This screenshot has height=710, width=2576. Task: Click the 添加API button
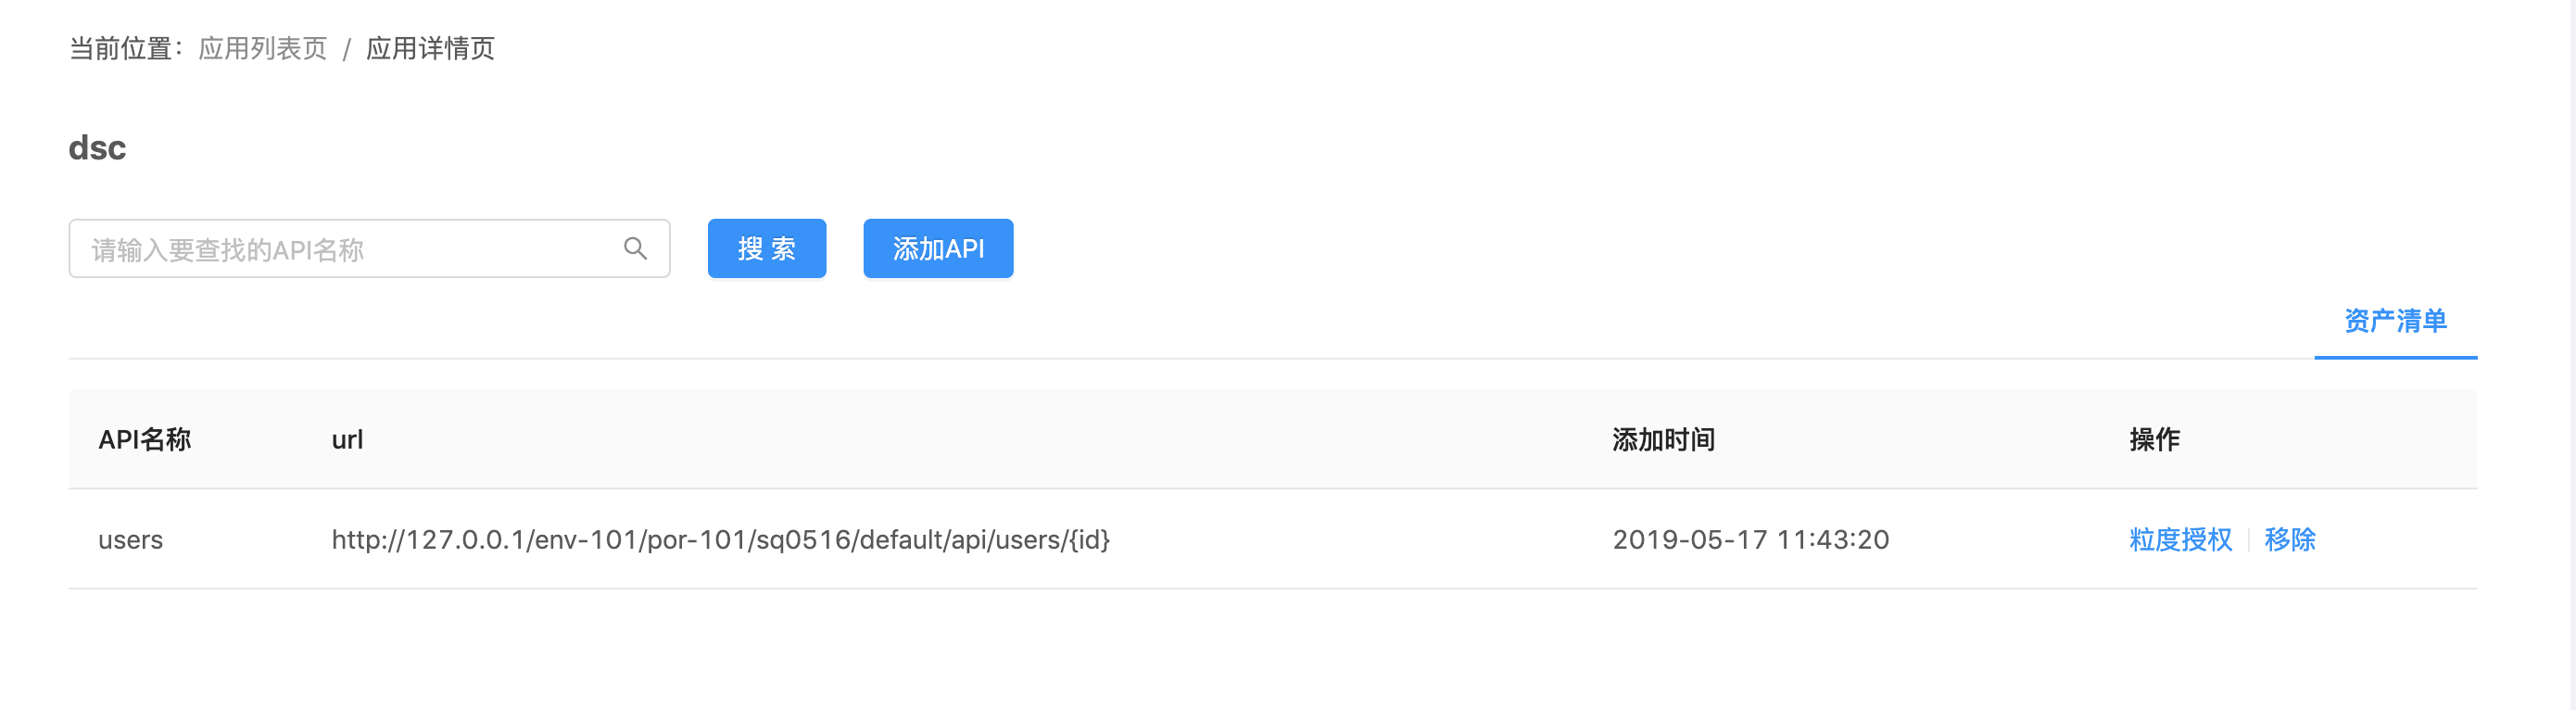point(937,249)
